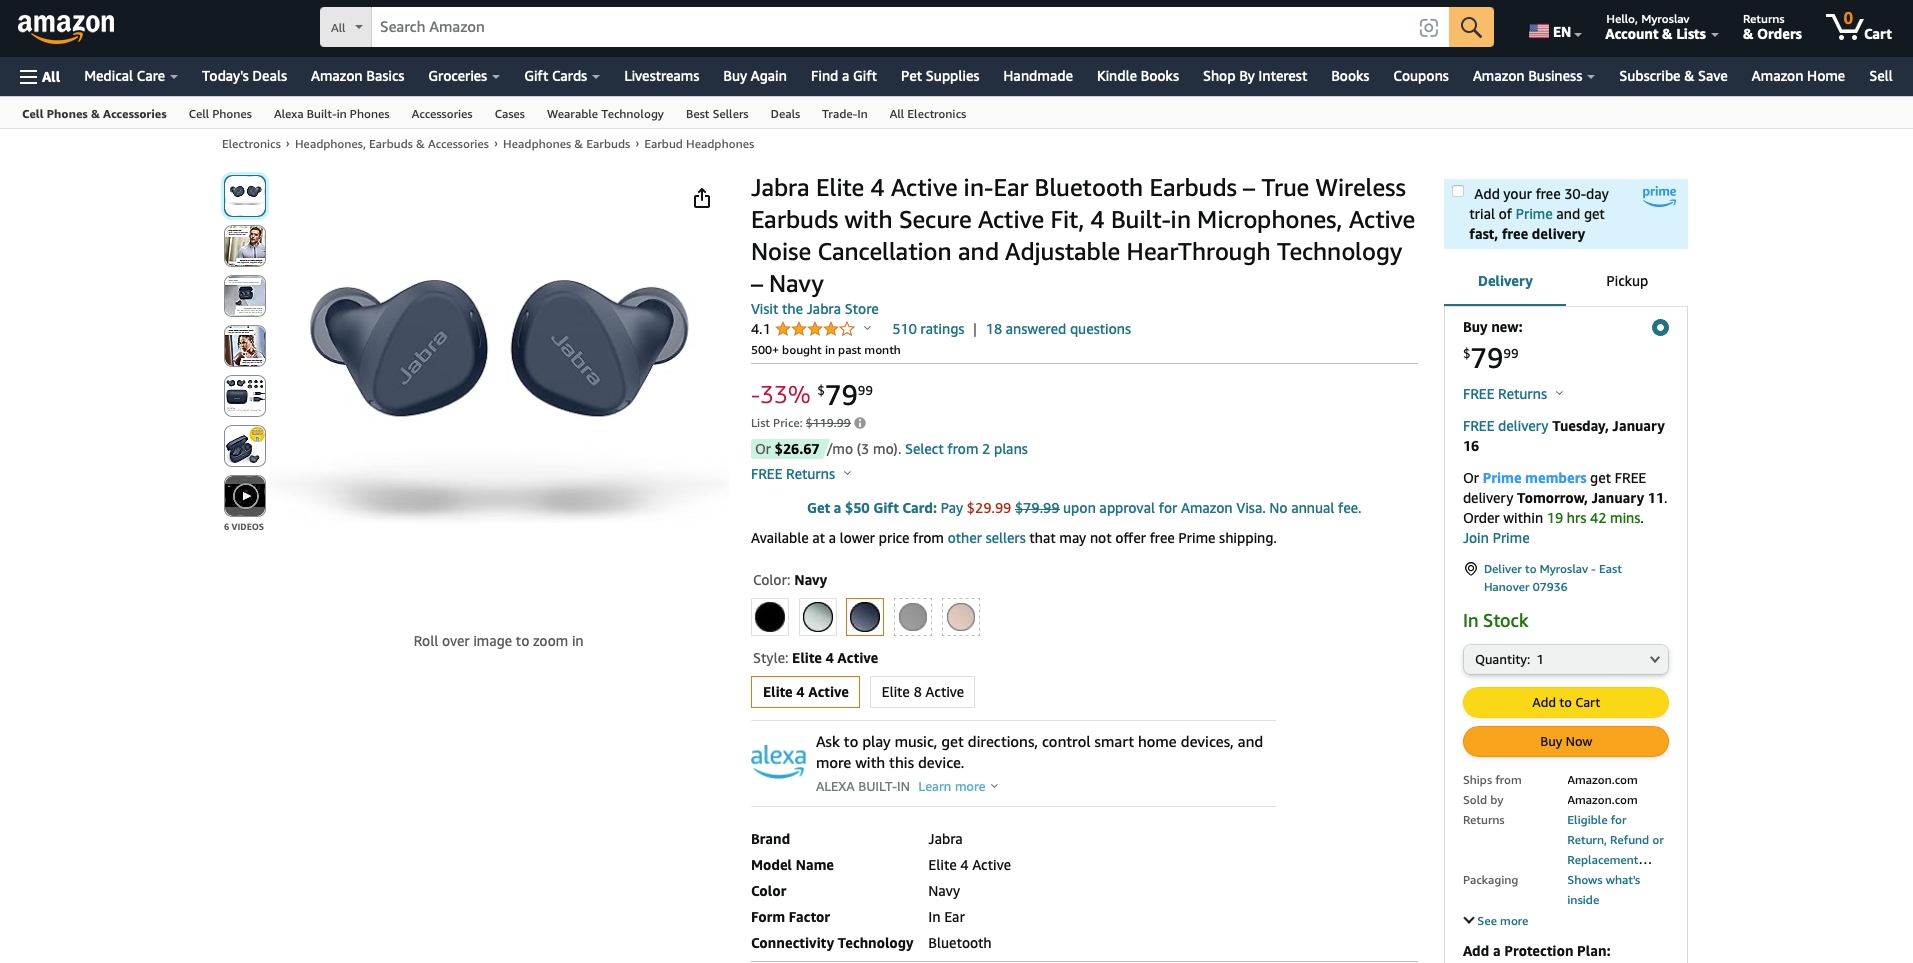Select Elite 8 Active style option

pyautogui.click(x=922, y=692)
